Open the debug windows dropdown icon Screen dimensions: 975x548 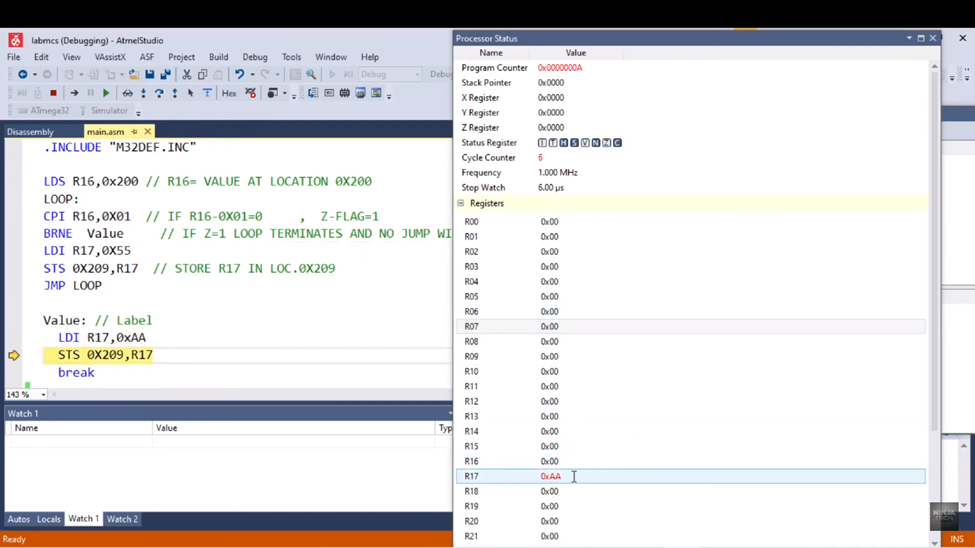[x=272, y=93]
